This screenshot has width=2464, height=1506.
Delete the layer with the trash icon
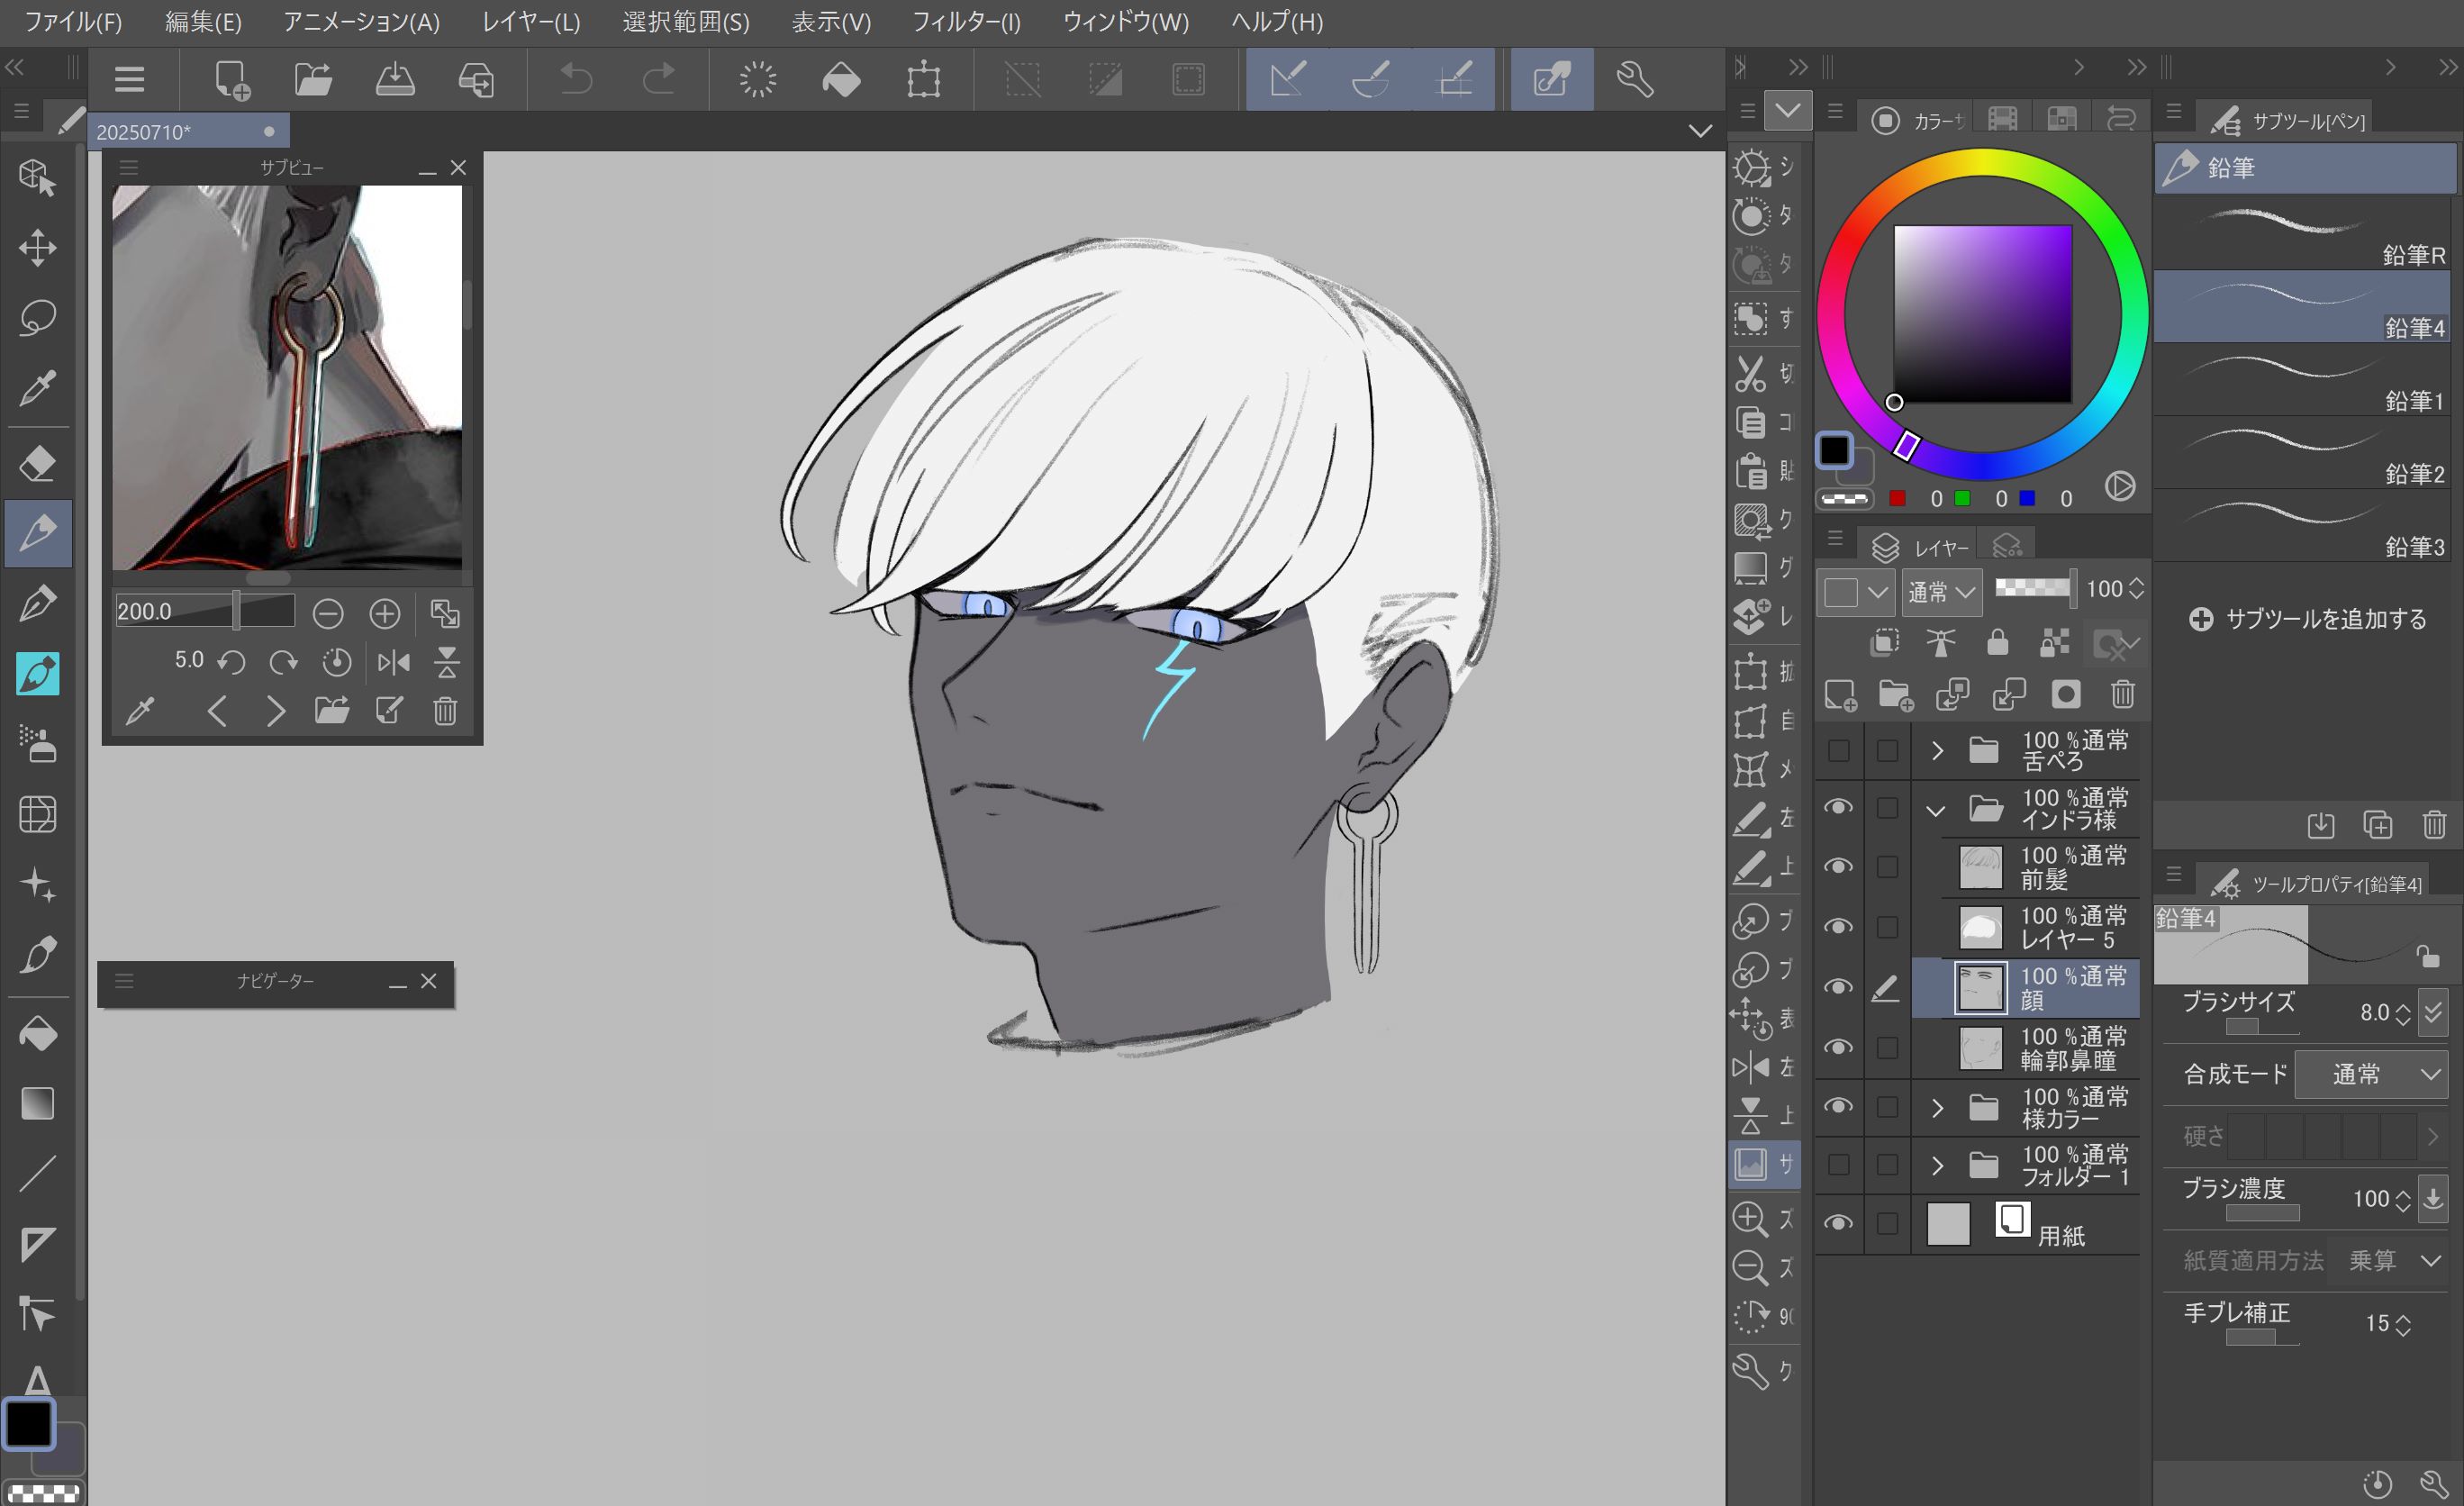tap(2122, 694)
